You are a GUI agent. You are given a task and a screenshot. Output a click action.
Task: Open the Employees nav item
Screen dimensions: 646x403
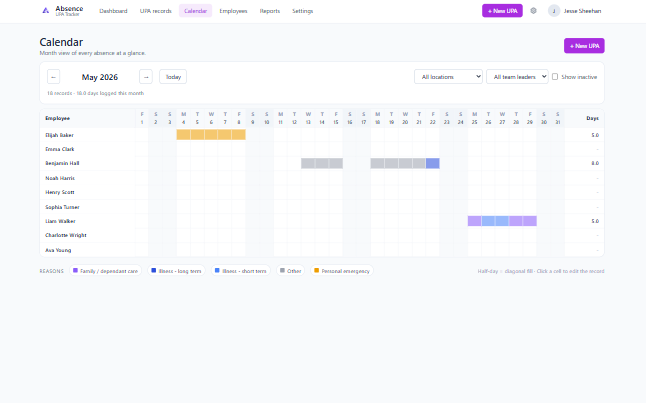pyautogui.click(x=233, y=11)
